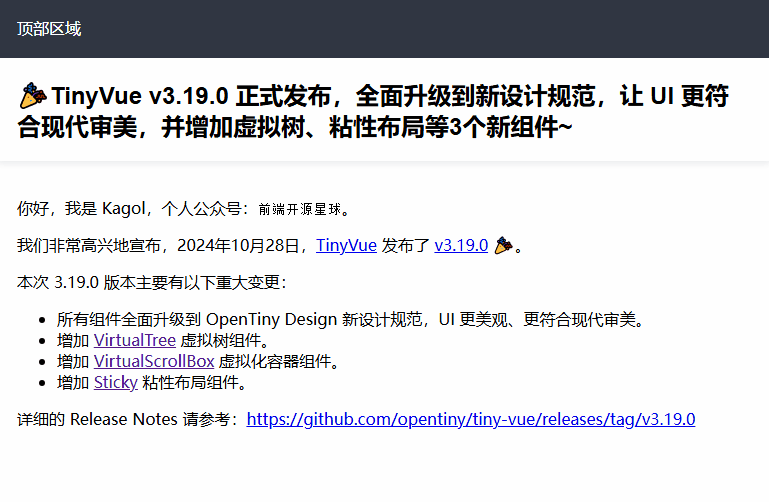Click the inline 前端开源星球 text
The width and height of the screenshot is (769, 502).
coord(300,209)
